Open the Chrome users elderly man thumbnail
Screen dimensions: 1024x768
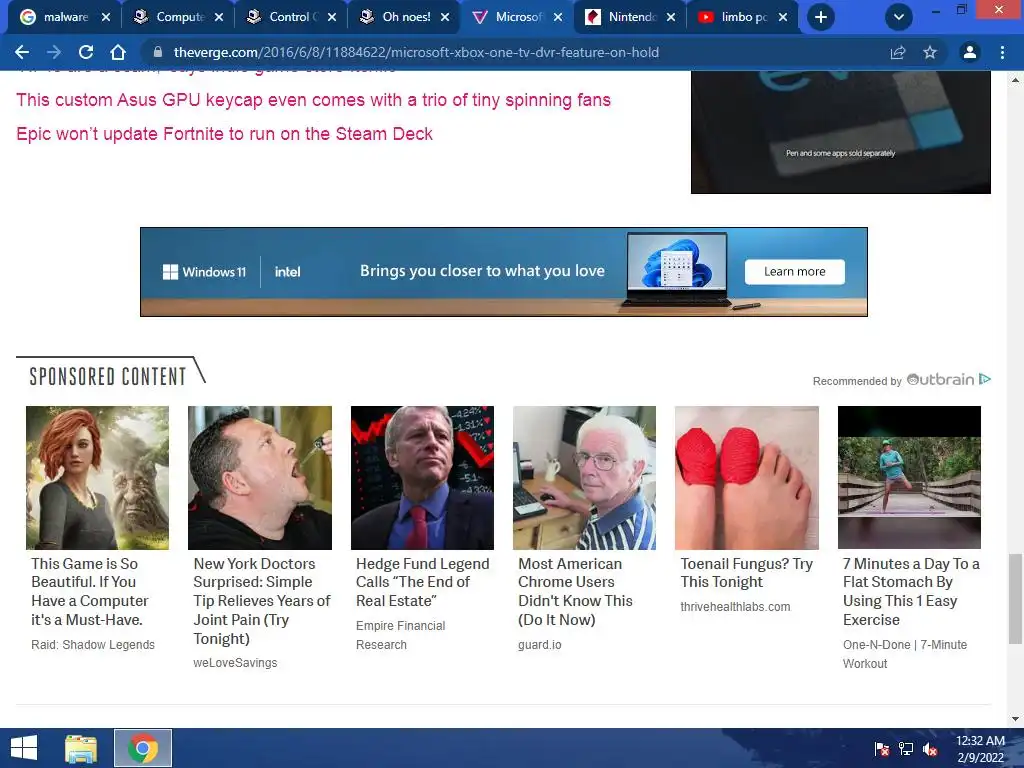pos(584,477)
